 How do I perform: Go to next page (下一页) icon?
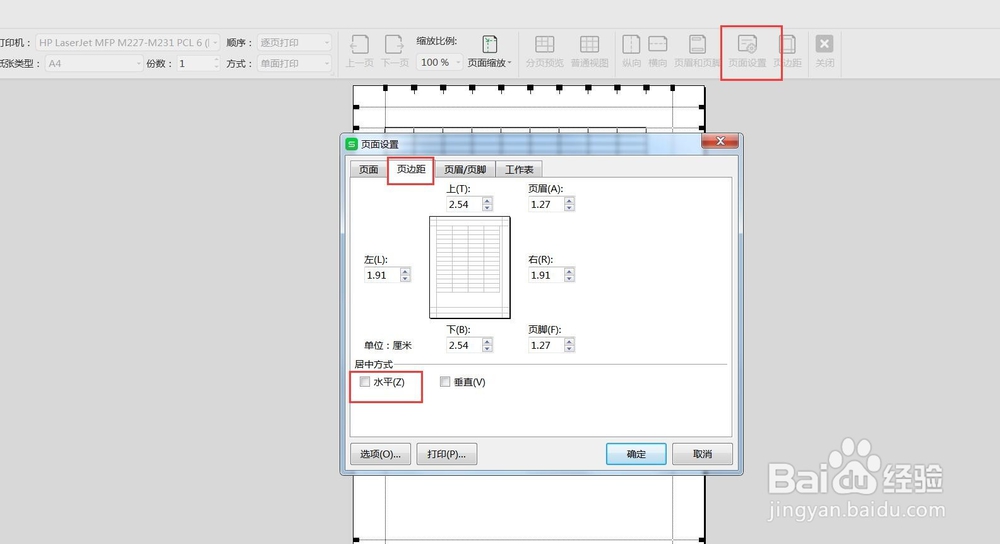click(394, 51)
